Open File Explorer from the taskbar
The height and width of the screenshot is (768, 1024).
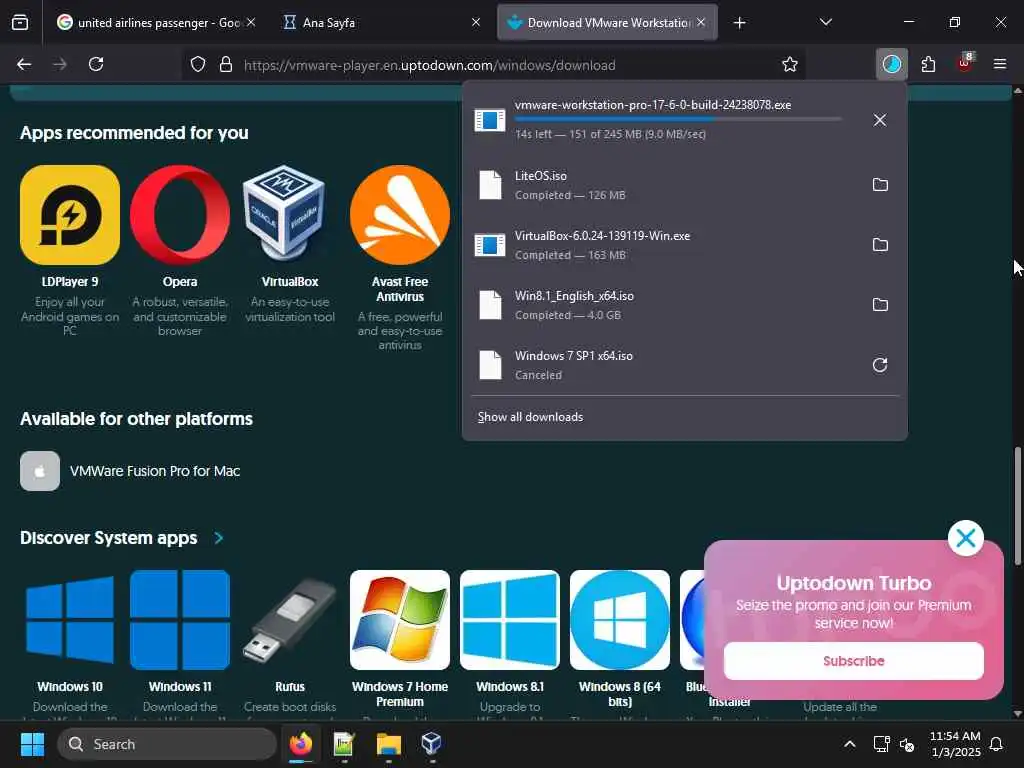(x=389, y=744)
